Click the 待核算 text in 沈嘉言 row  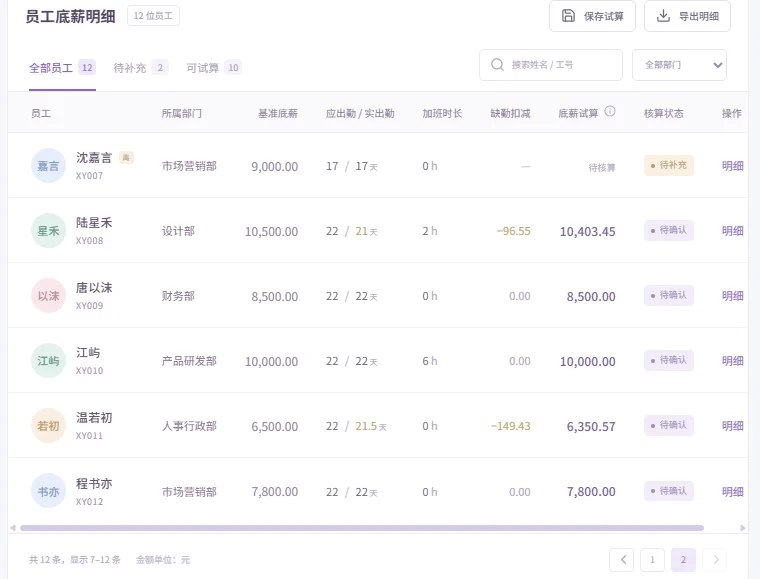[602, 168]
